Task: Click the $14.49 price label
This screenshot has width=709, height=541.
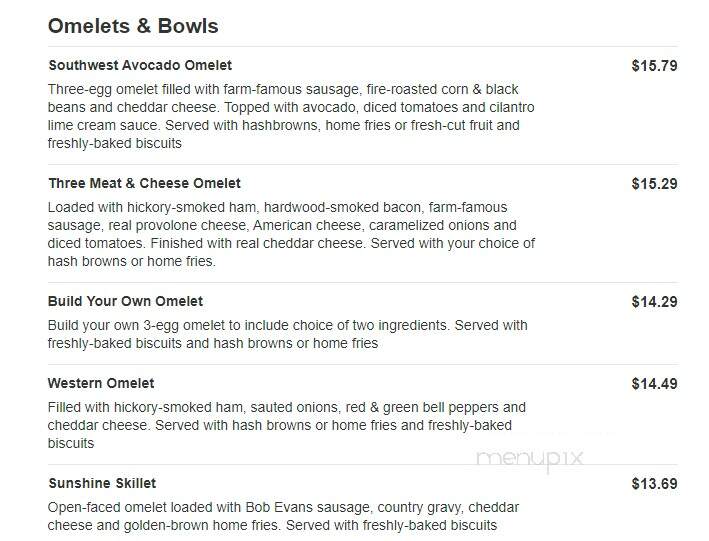Action: [654, 384]
